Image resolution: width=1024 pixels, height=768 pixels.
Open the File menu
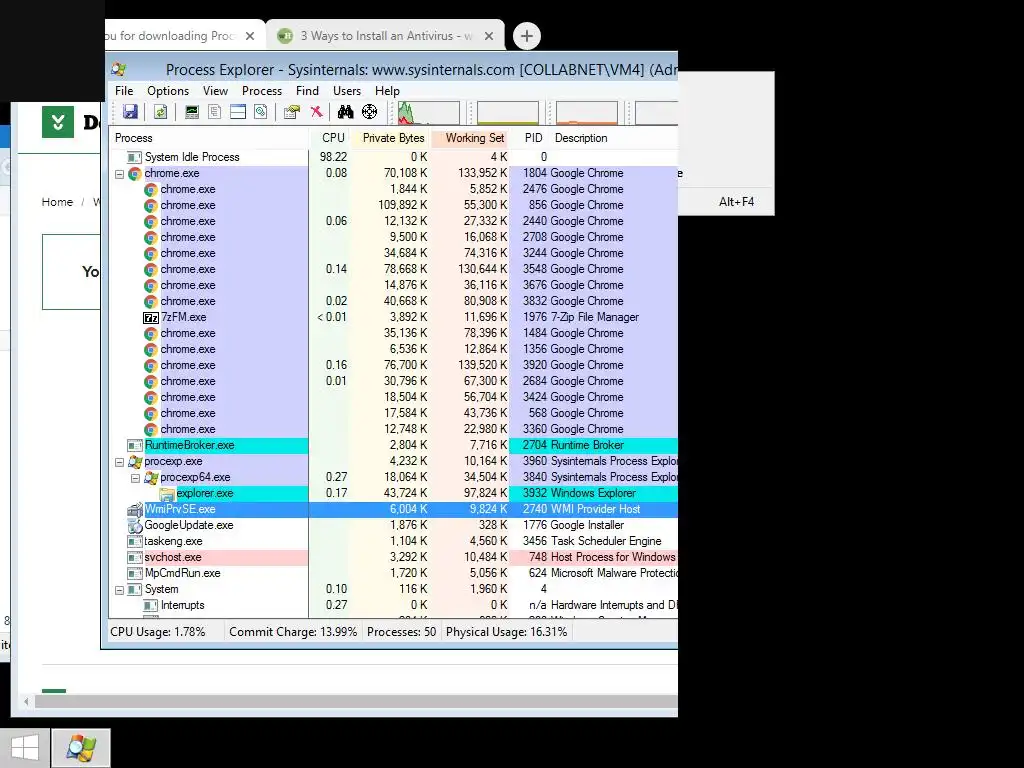click(124, 91)
